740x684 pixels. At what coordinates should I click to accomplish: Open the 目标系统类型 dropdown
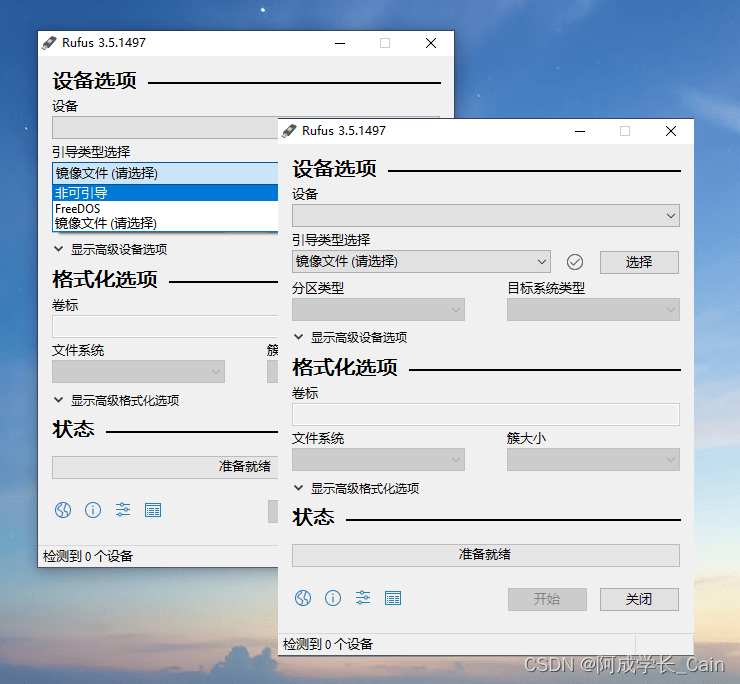593,310
